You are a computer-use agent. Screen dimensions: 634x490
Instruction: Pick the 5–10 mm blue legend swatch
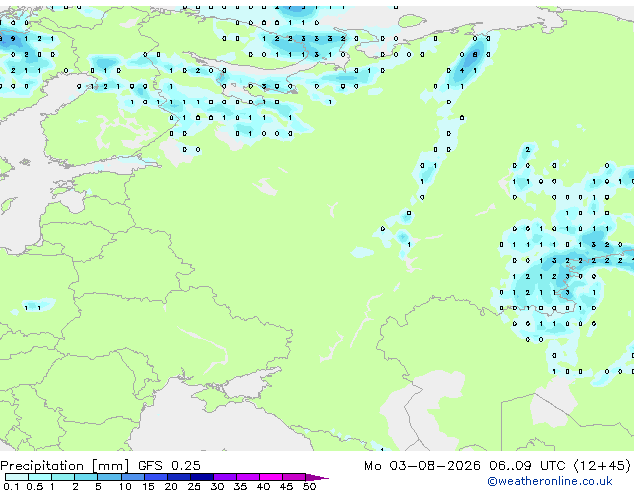109,477
